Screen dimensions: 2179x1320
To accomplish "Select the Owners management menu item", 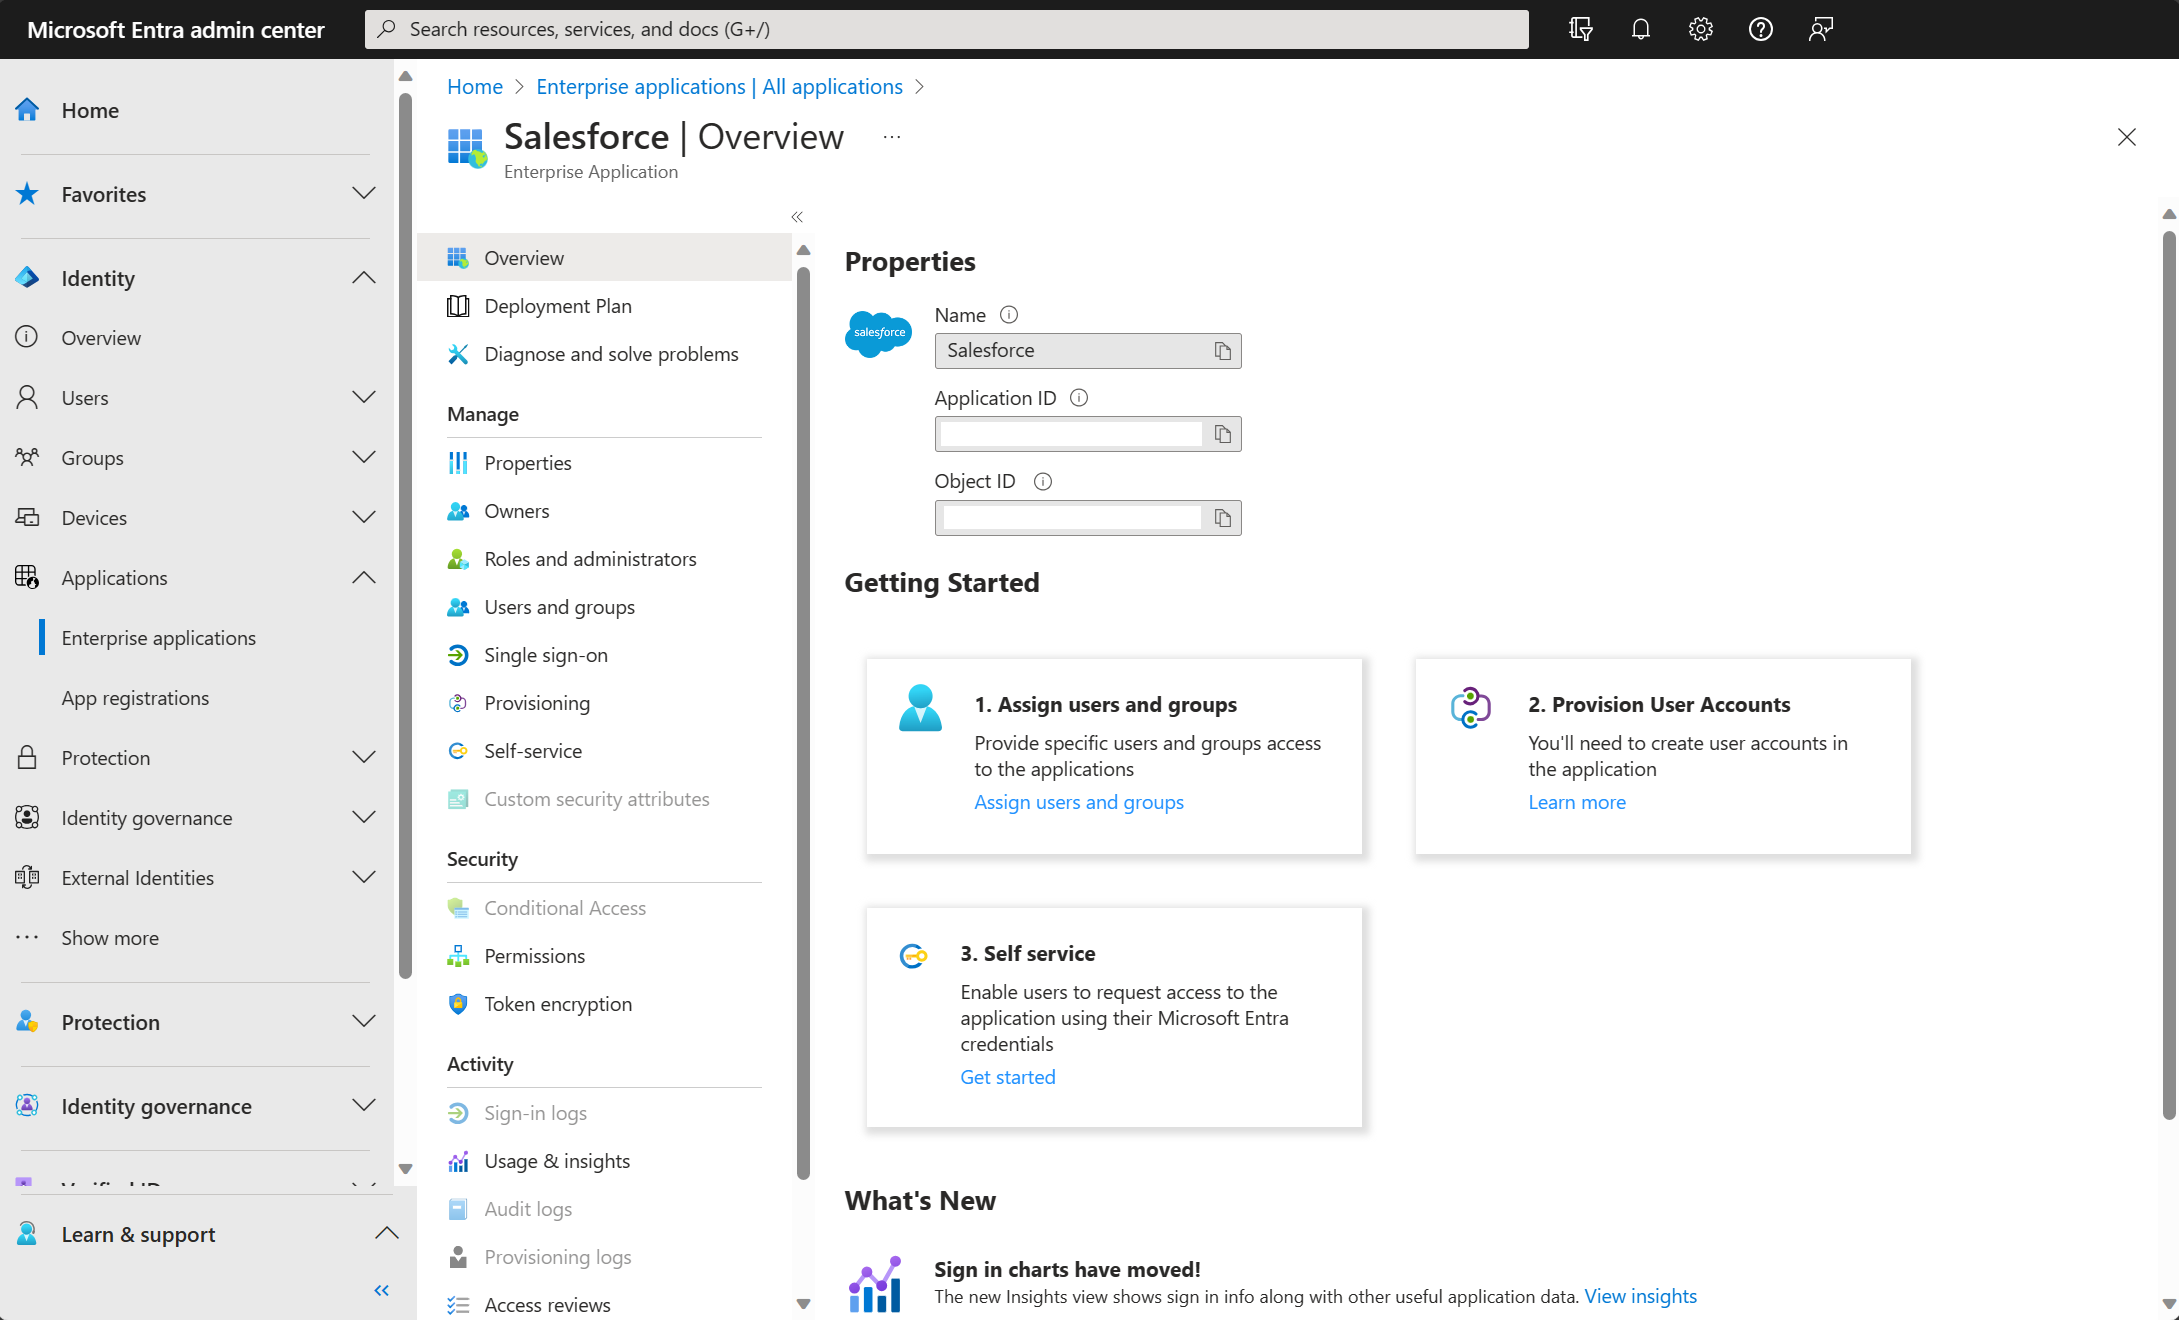I will (517, 509).
